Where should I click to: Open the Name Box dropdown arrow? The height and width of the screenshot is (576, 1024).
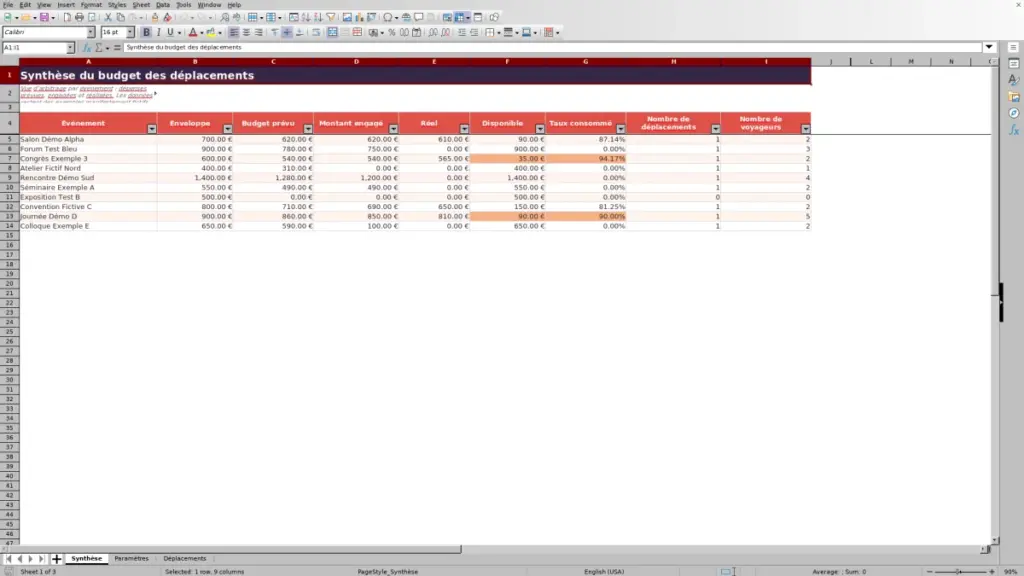pyautogui.click(x=71, y=48)
